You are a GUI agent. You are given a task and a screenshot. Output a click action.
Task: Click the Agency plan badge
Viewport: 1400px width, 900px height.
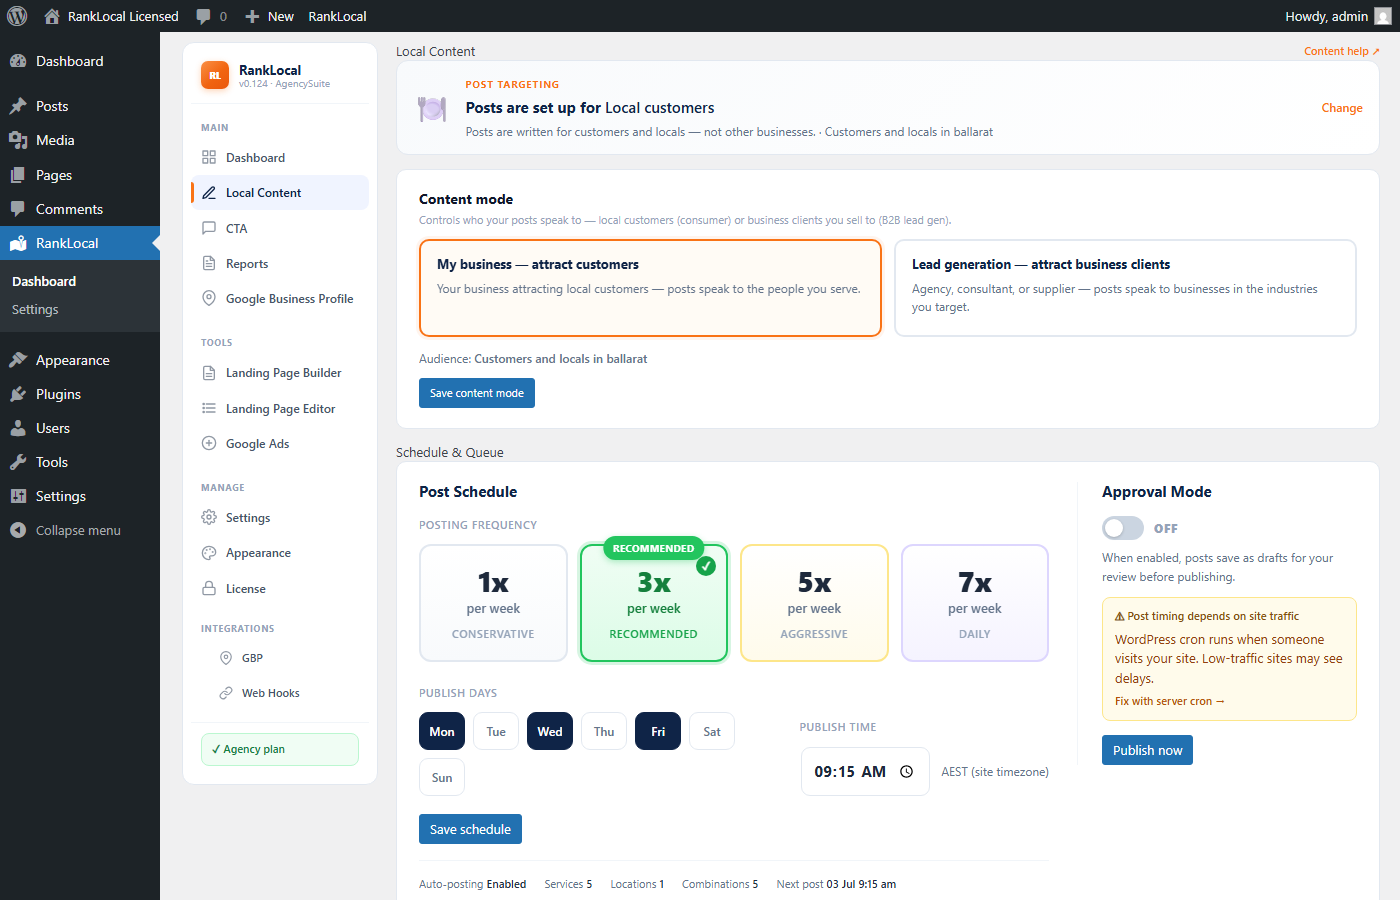[280, 749]
